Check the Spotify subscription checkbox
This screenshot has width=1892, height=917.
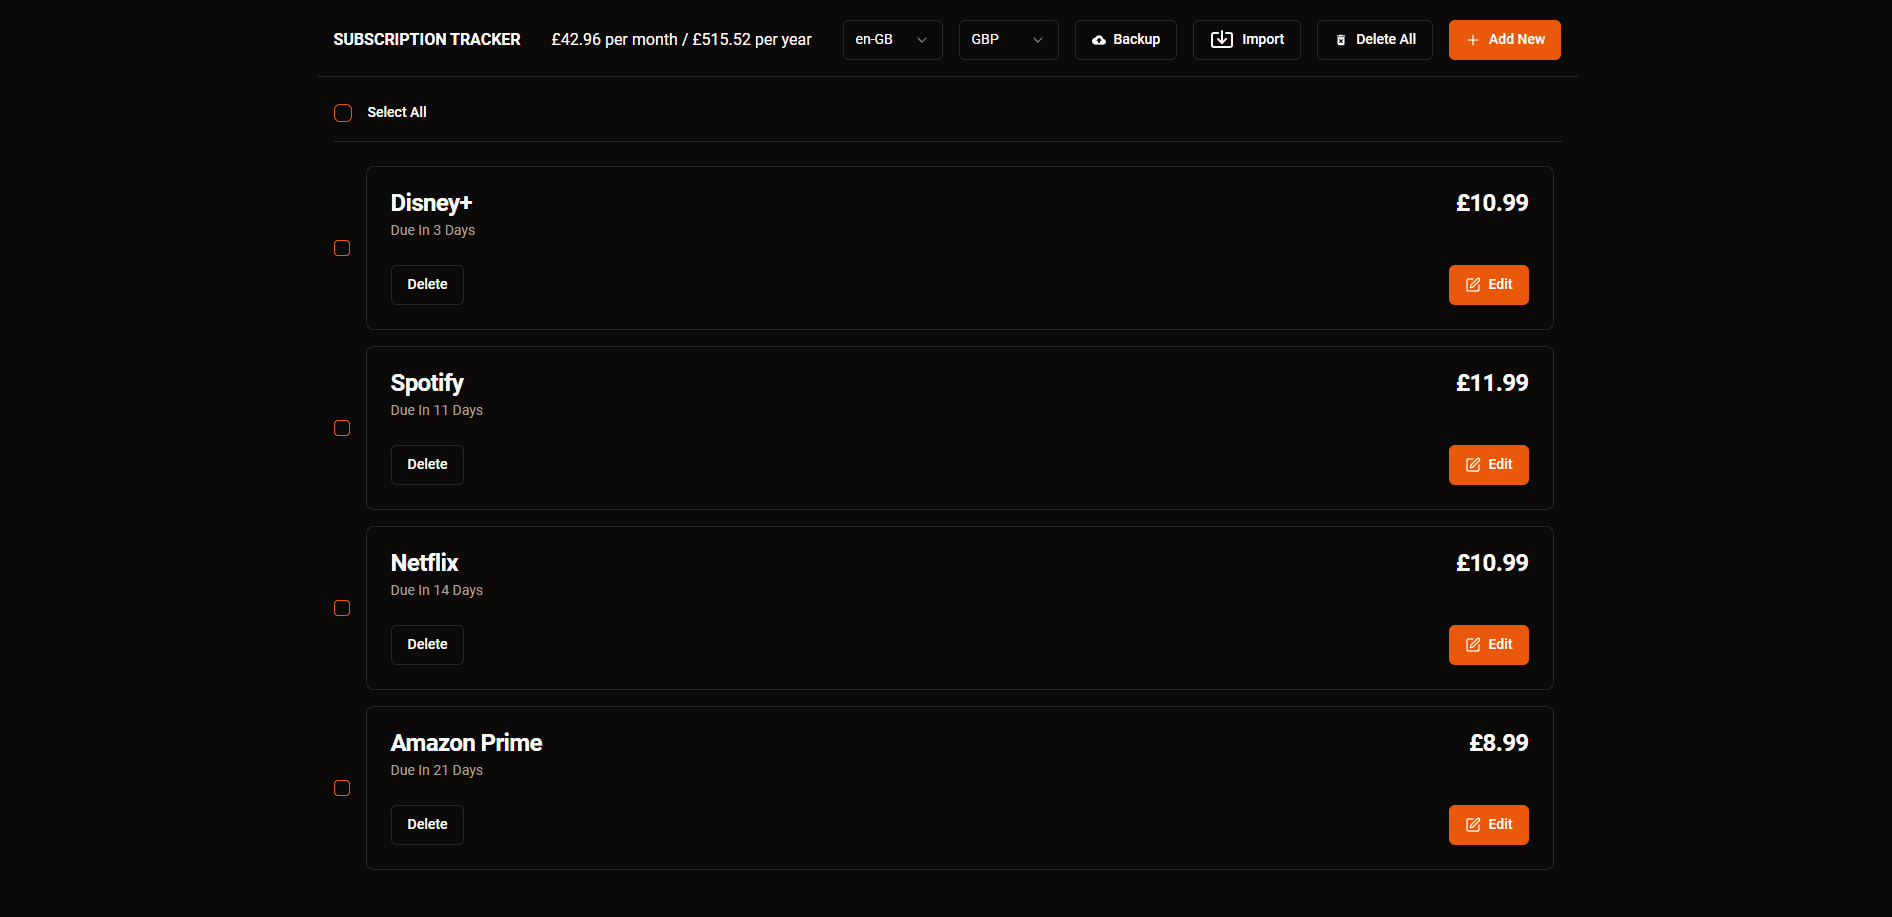(x=342, y=428)
